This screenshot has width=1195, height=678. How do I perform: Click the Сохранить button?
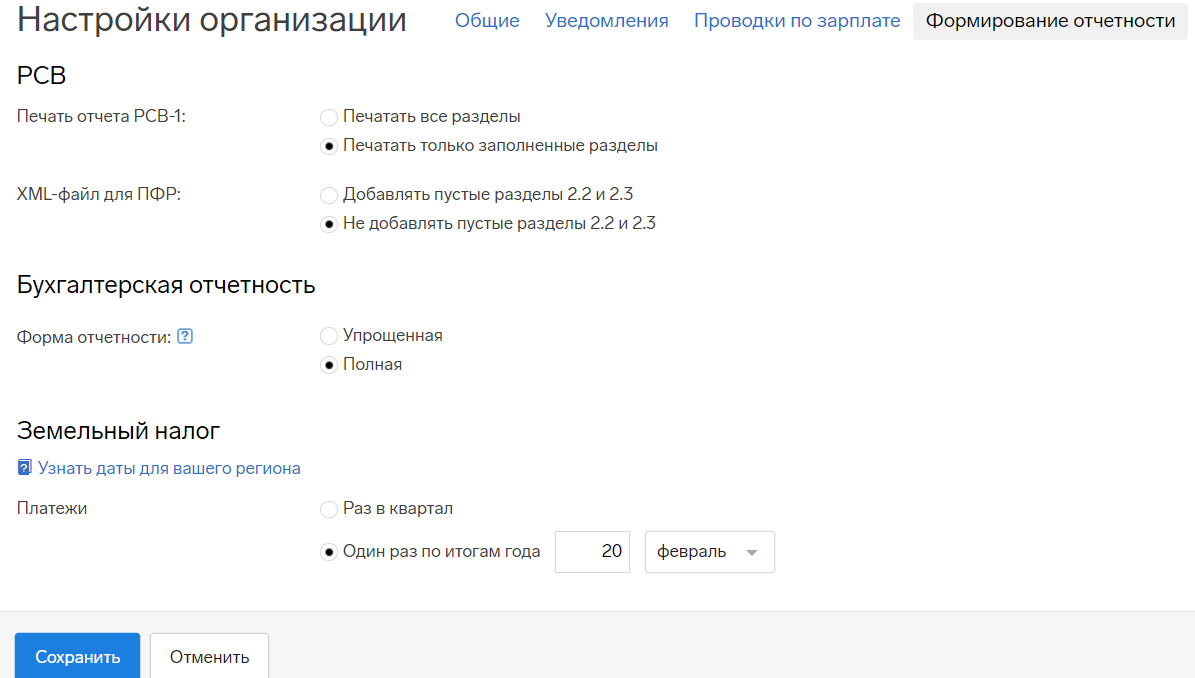(x=78, y=656)
